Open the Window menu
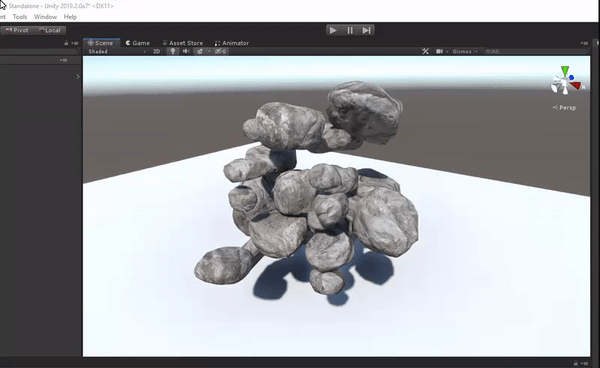This screenshot has height=368, width=600. tap(45, 17)
